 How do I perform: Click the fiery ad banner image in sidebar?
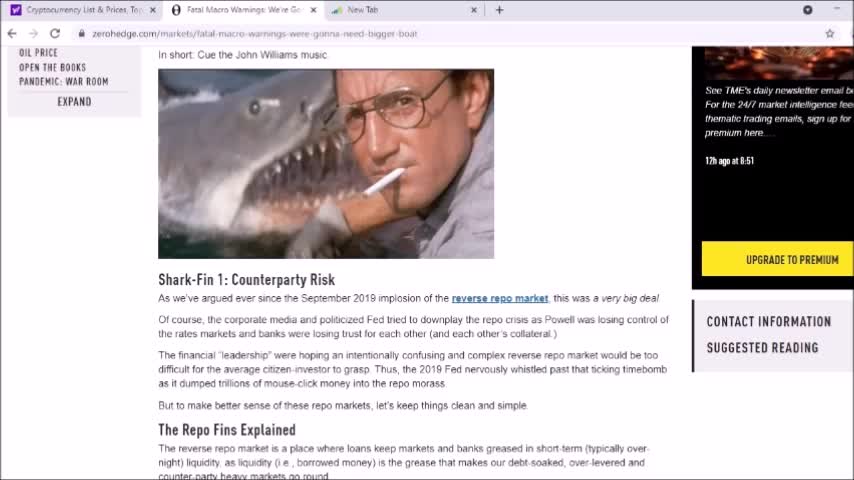779,63
